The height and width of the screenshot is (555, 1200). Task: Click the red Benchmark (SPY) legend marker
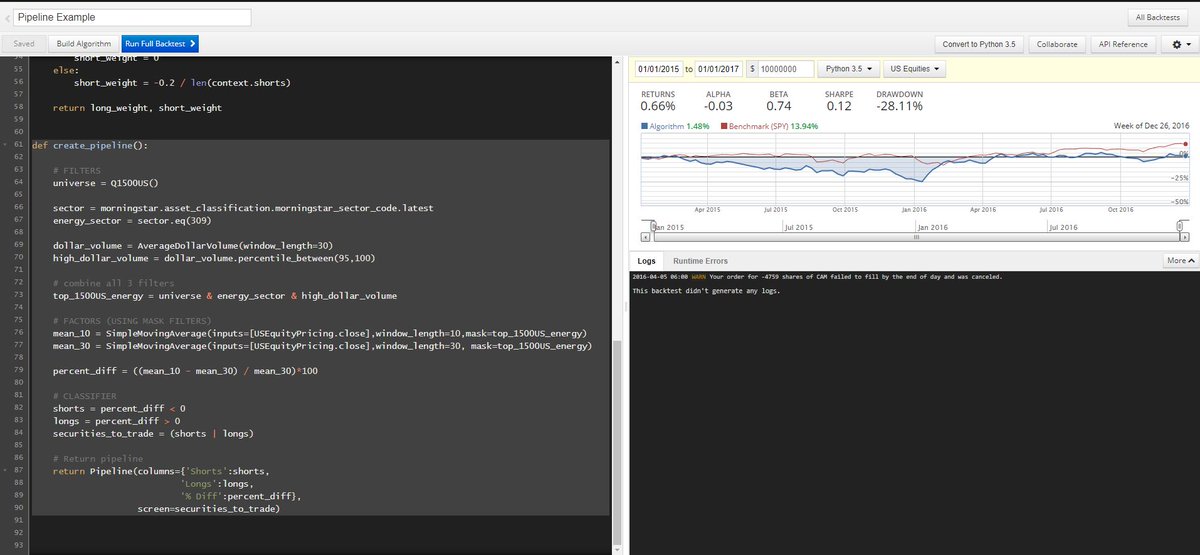723,127
